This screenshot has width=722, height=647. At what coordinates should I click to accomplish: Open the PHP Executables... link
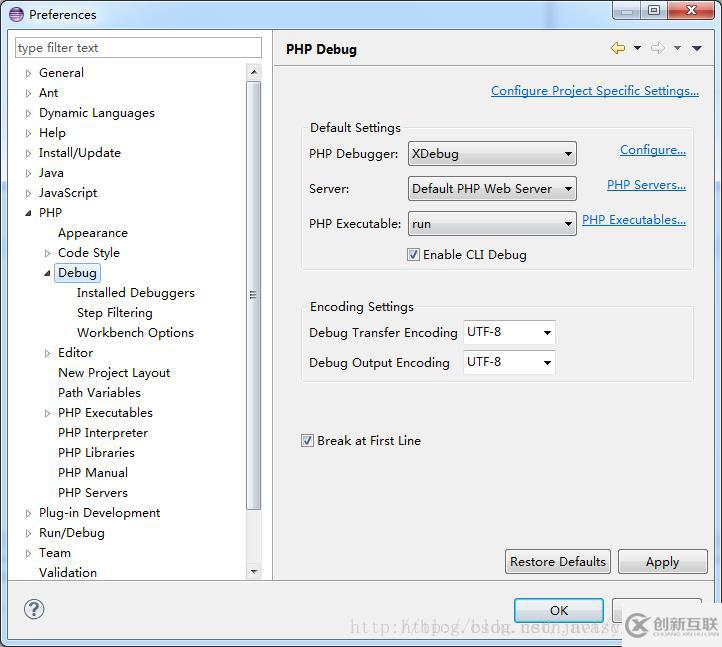(x=634, y=220)
